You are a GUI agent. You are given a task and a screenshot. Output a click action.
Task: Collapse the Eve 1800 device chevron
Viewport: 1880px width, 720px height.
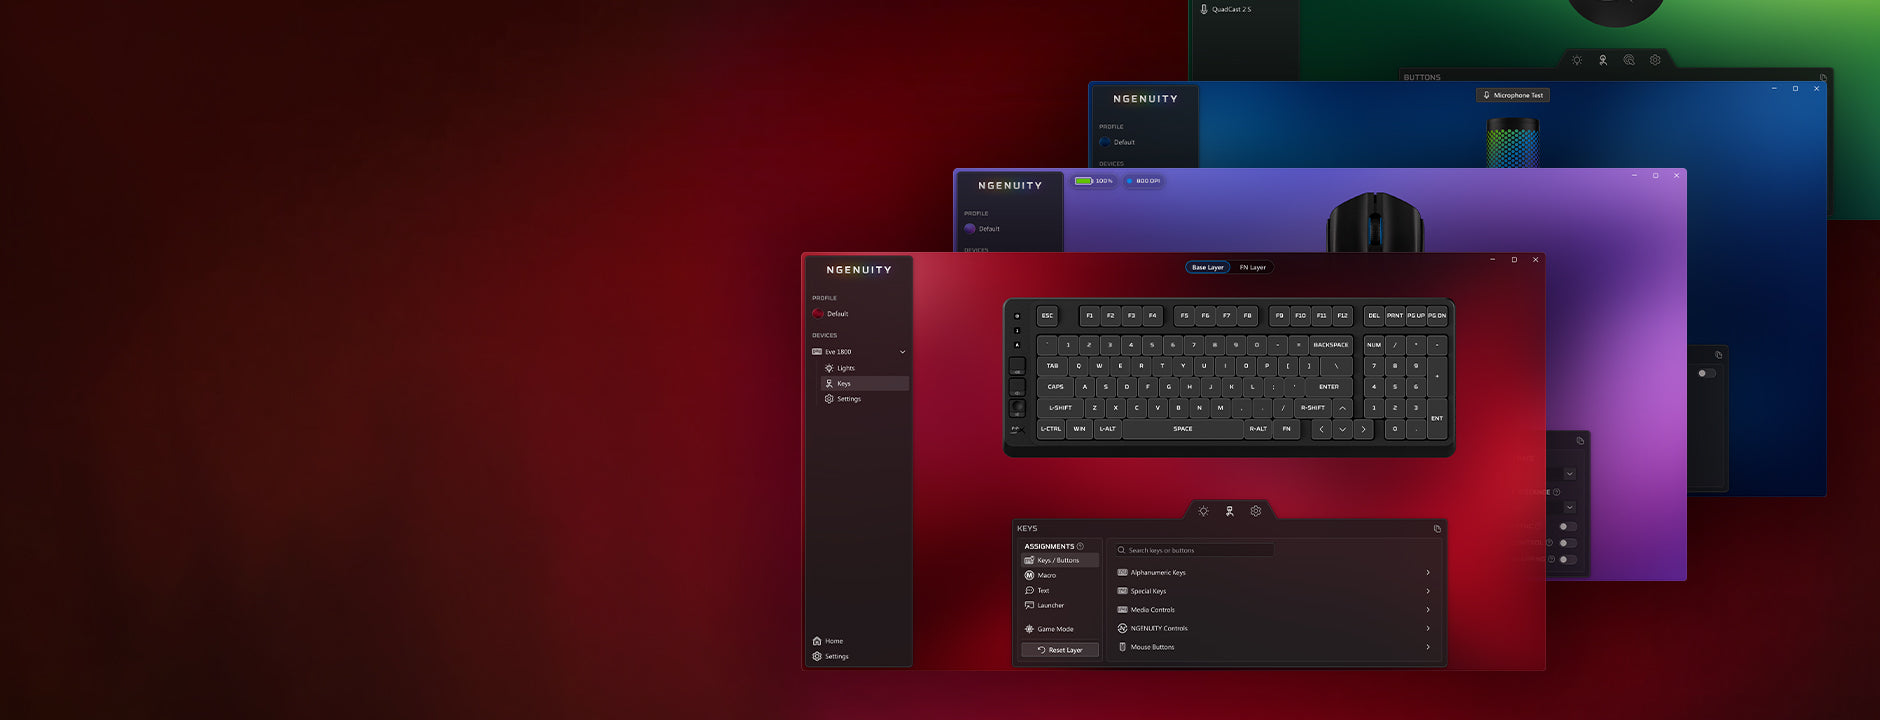[x=902, y=352]
